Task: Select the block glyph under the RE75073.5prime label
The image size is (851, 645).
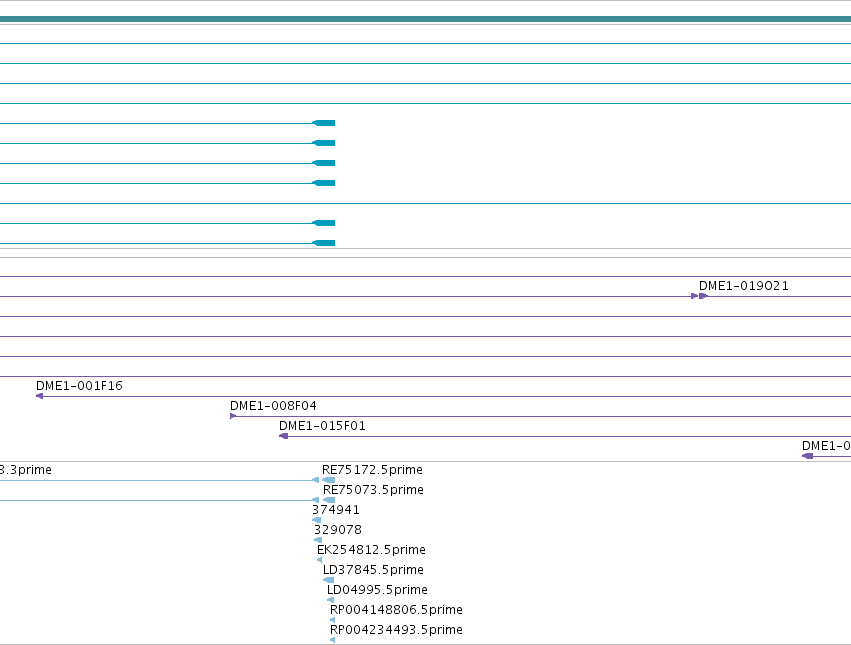Action: click(329, 500)
